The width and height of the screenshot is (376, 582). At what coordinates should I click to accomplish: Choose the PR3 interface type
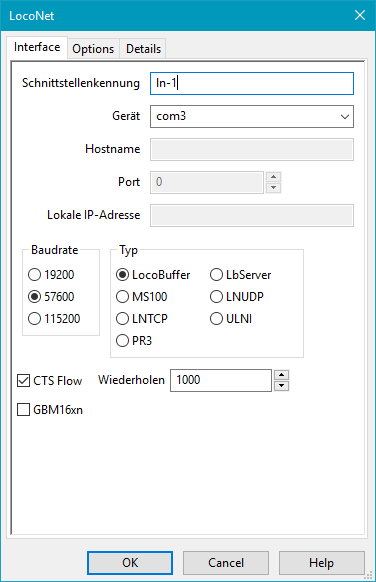pos(122,340)
